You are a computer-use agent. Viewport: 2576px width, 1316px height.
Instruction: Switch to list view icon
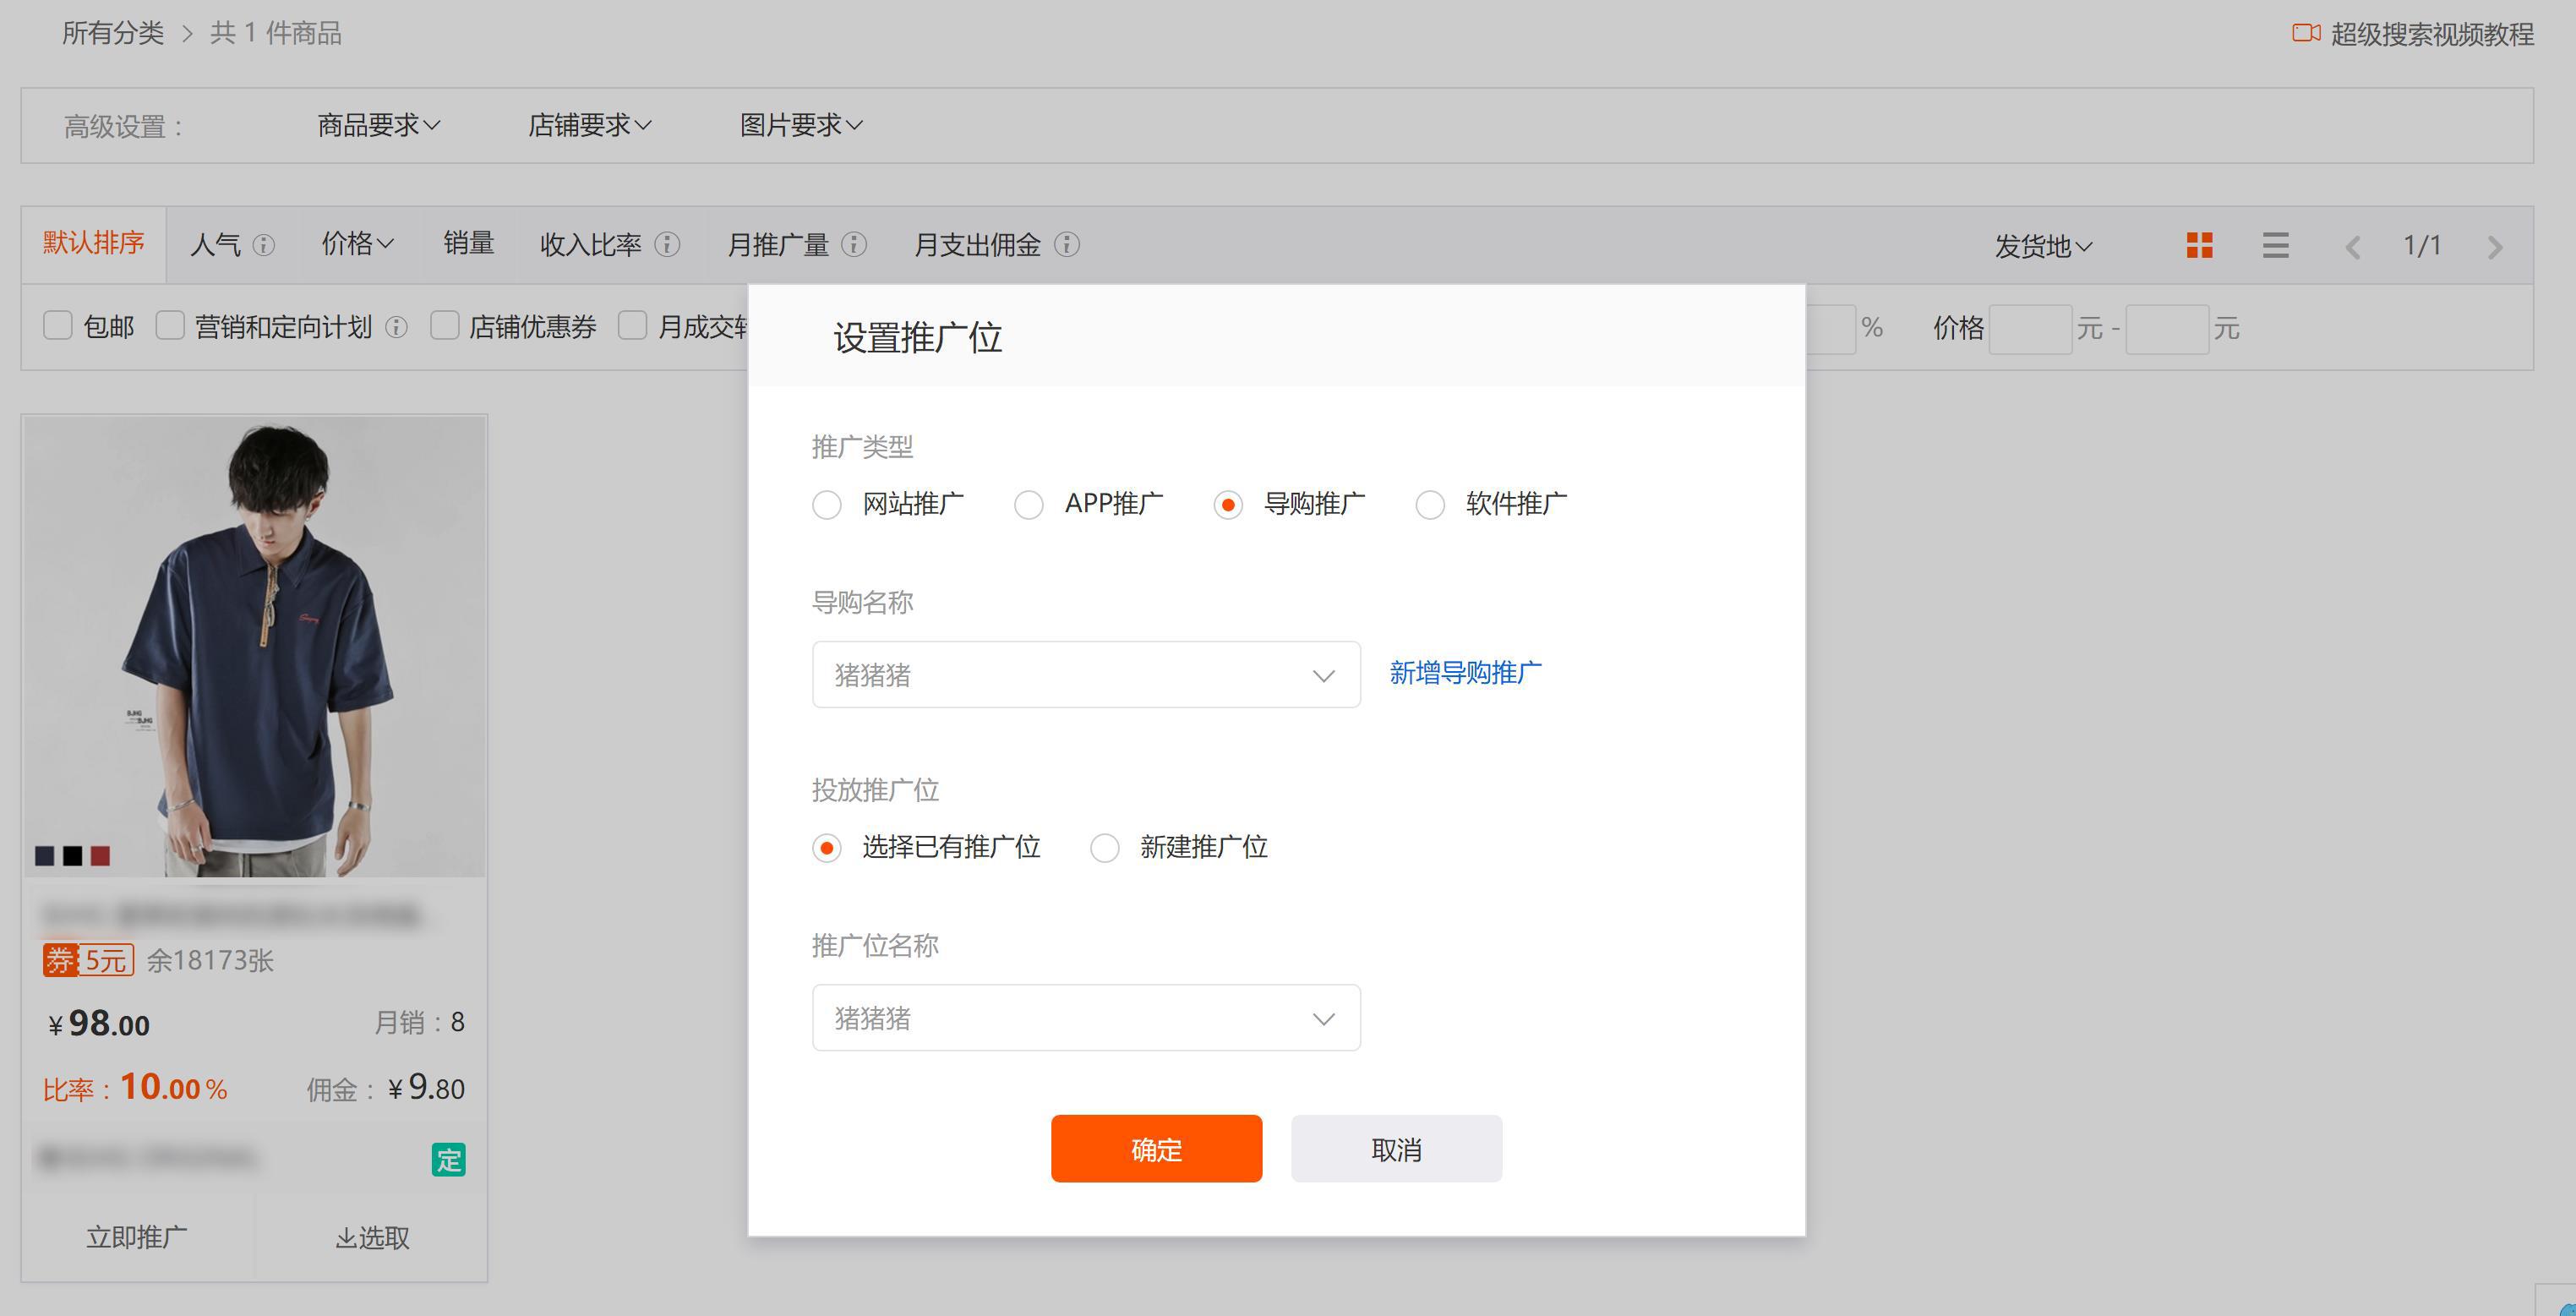click(x=2275, y=245)
